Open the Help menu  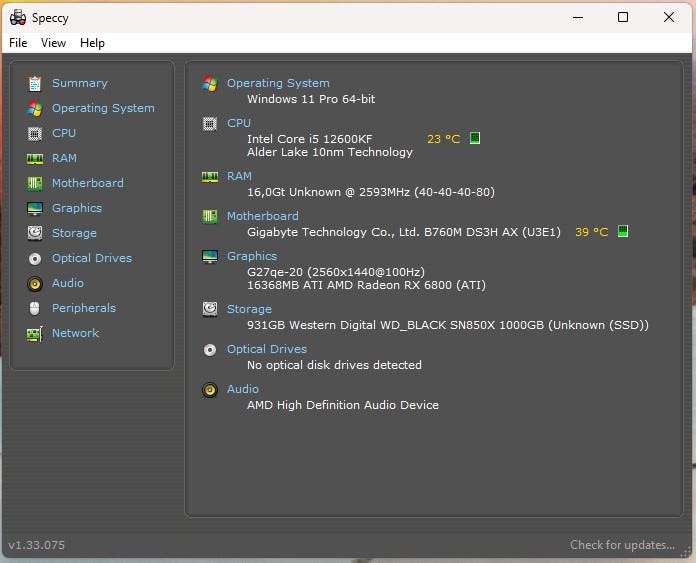92,43
